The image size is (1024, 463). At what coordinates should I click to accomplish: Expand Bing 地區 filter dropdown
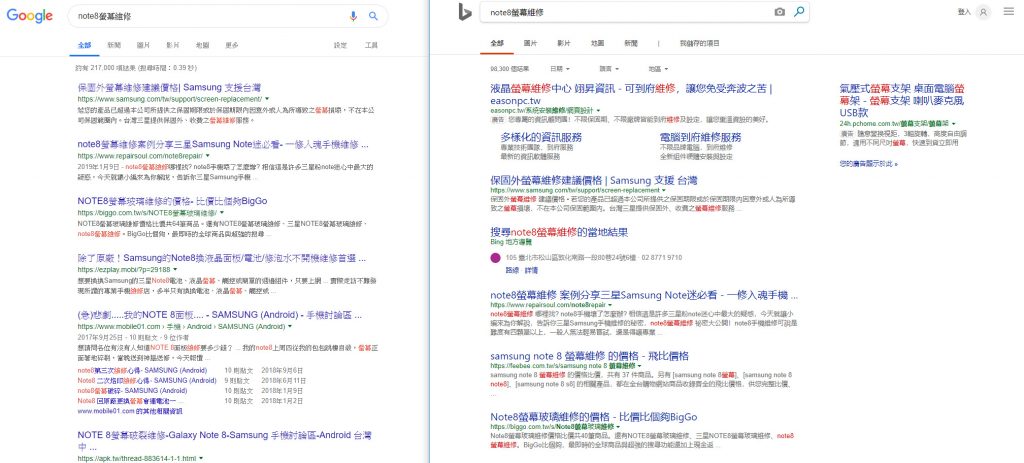pos(658,69)
